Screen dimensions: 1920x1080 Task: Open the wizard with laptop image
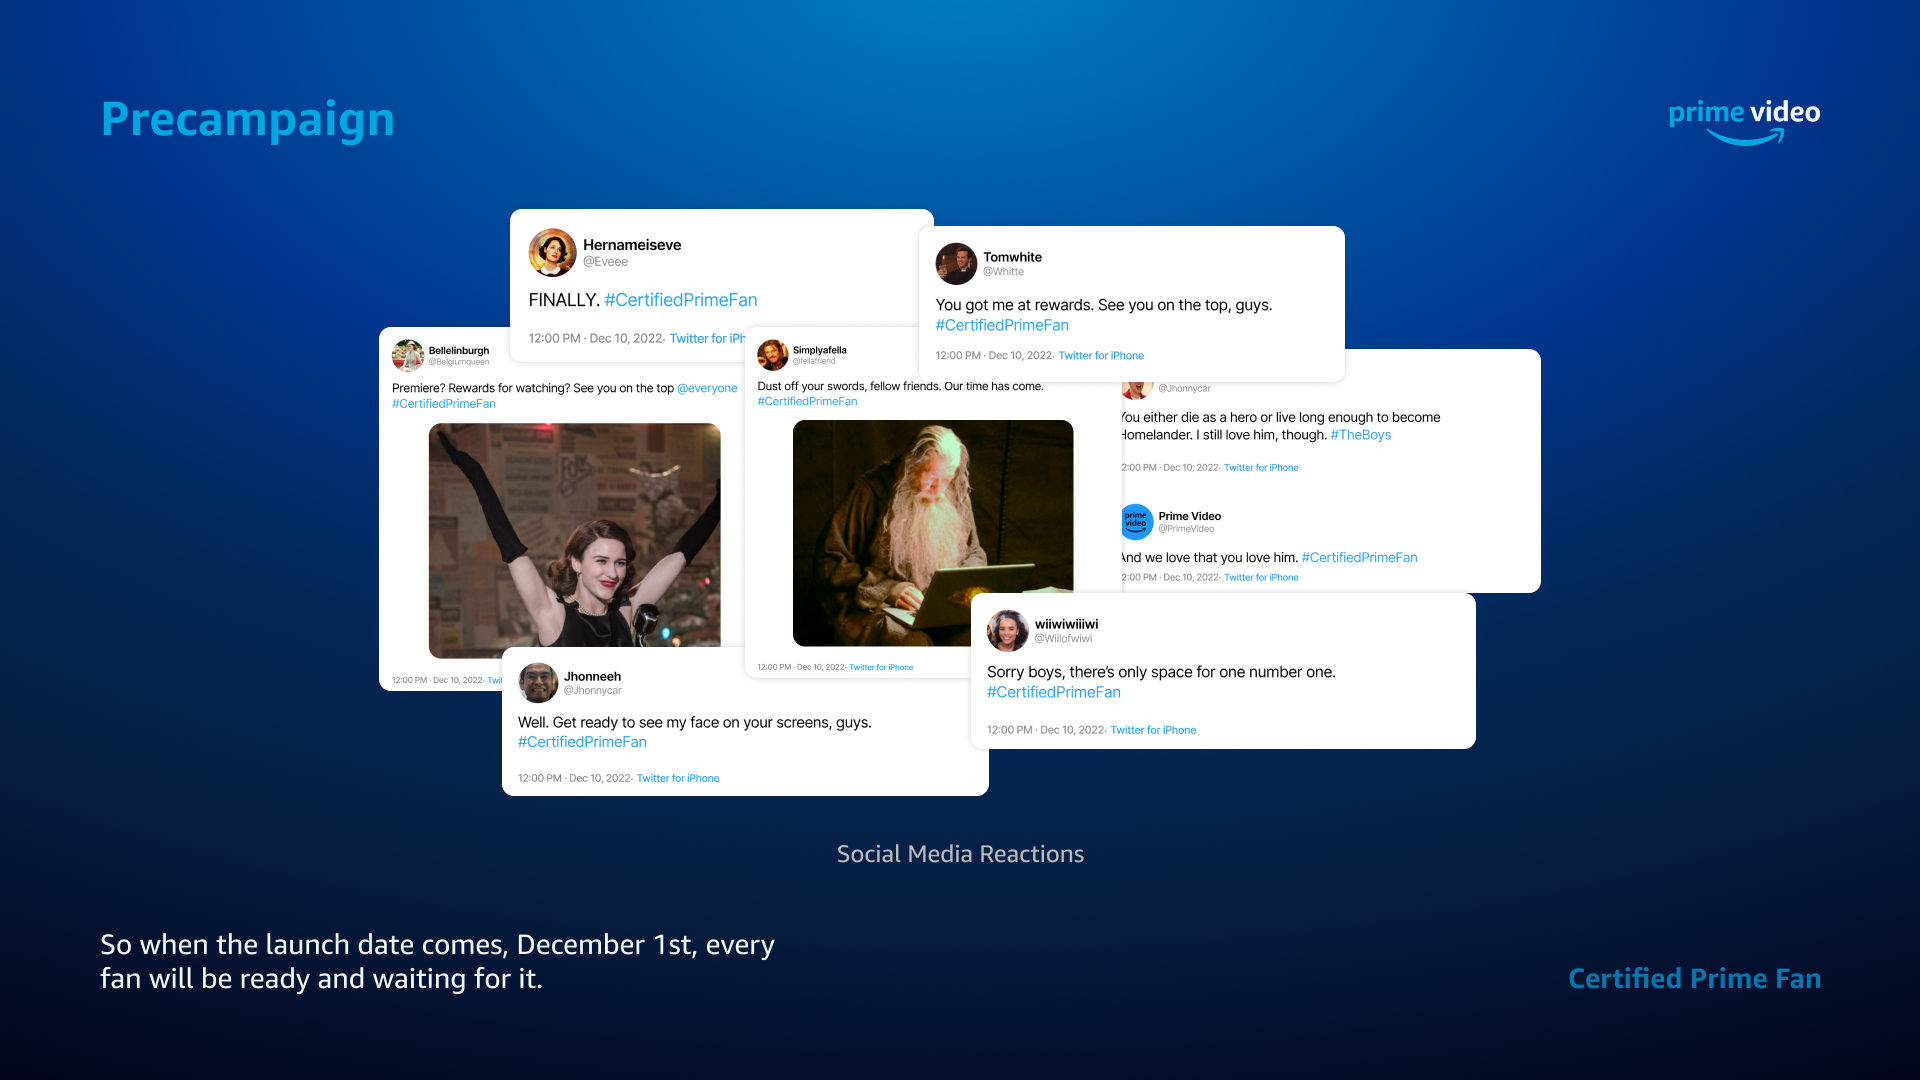click(x=933, y=533)
